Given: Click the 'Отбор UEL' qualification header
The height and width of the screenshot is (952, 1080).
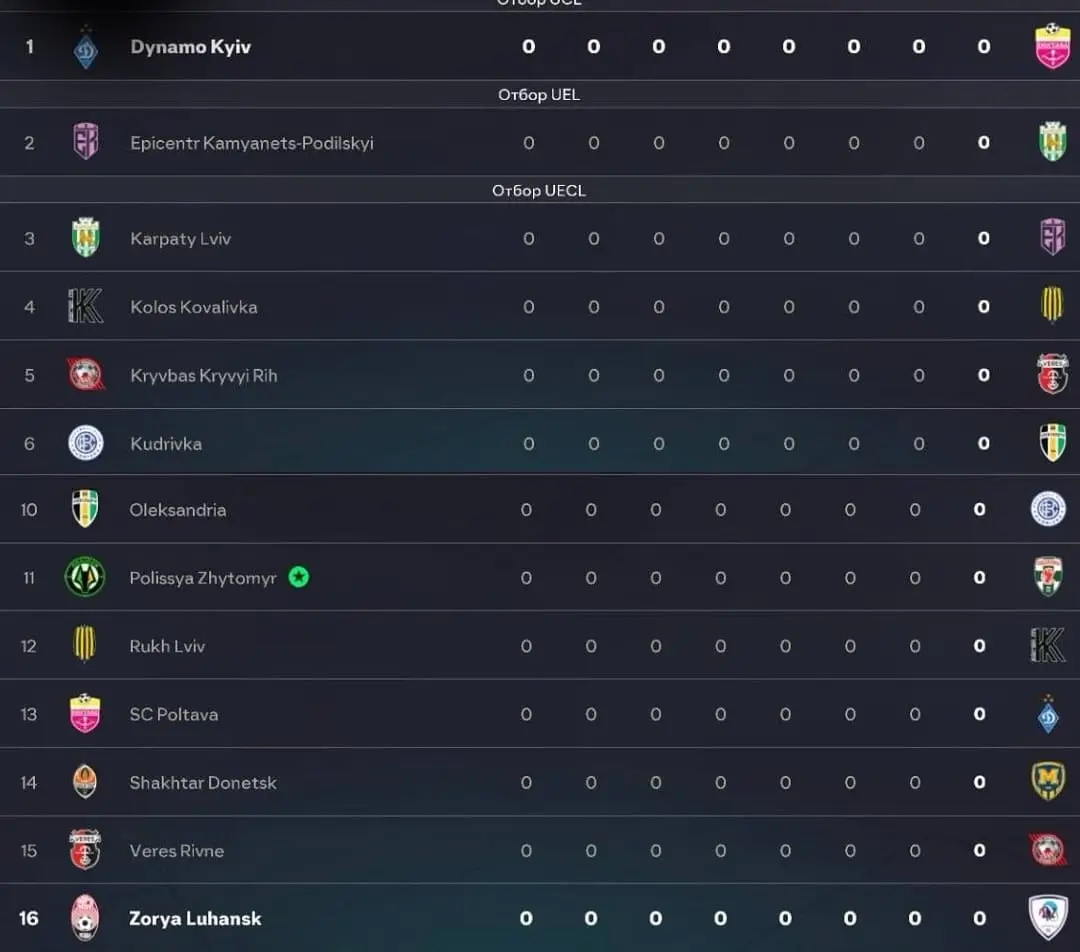Looking at the screenshot, I should 539,95.
